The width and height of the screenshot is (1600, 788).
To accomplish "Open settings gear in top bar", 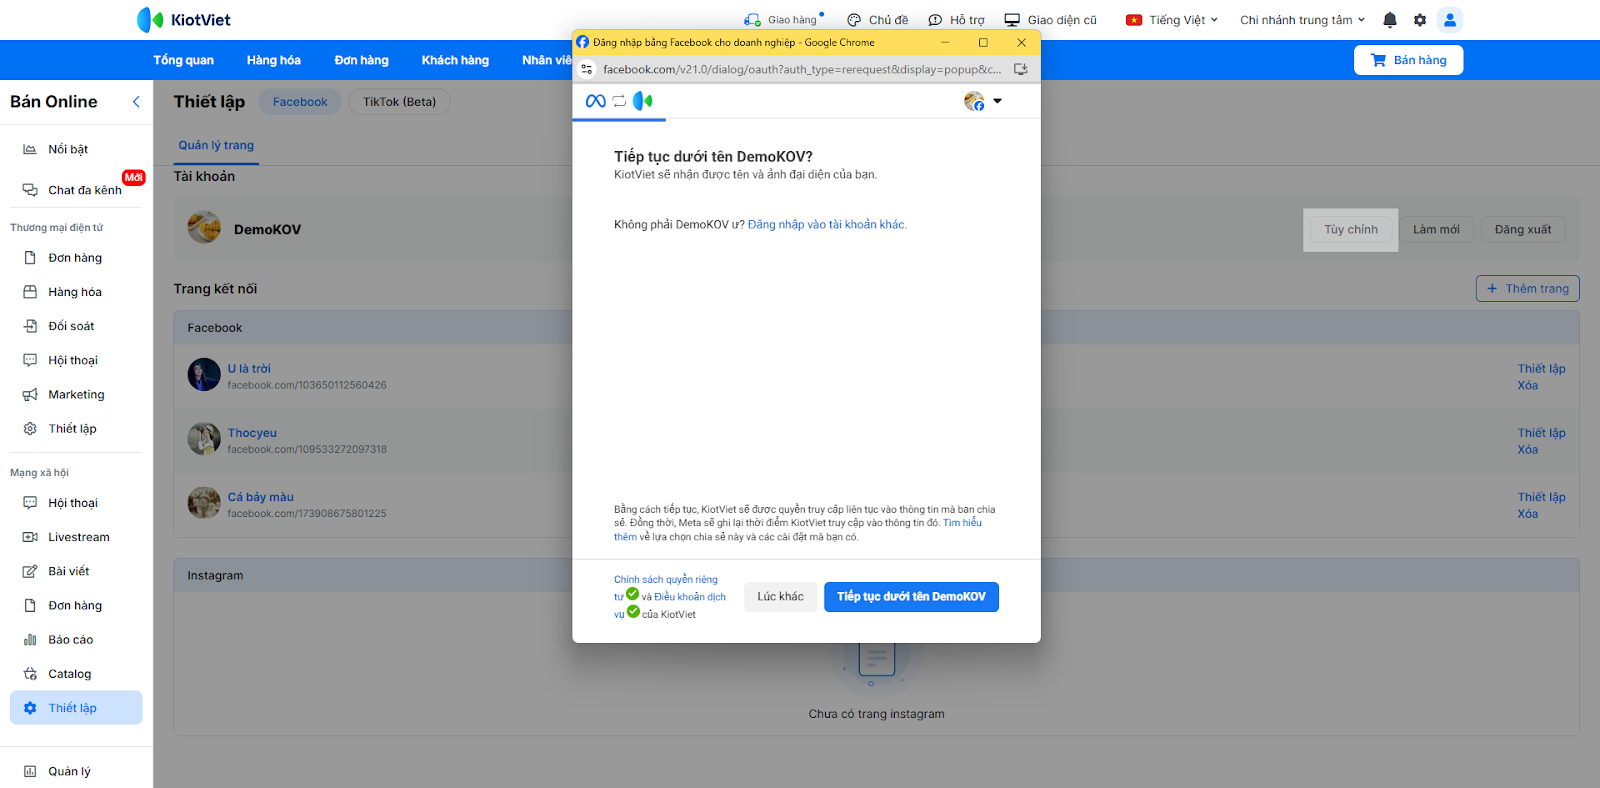I will pyautogui.click(x=1420, y=20).
